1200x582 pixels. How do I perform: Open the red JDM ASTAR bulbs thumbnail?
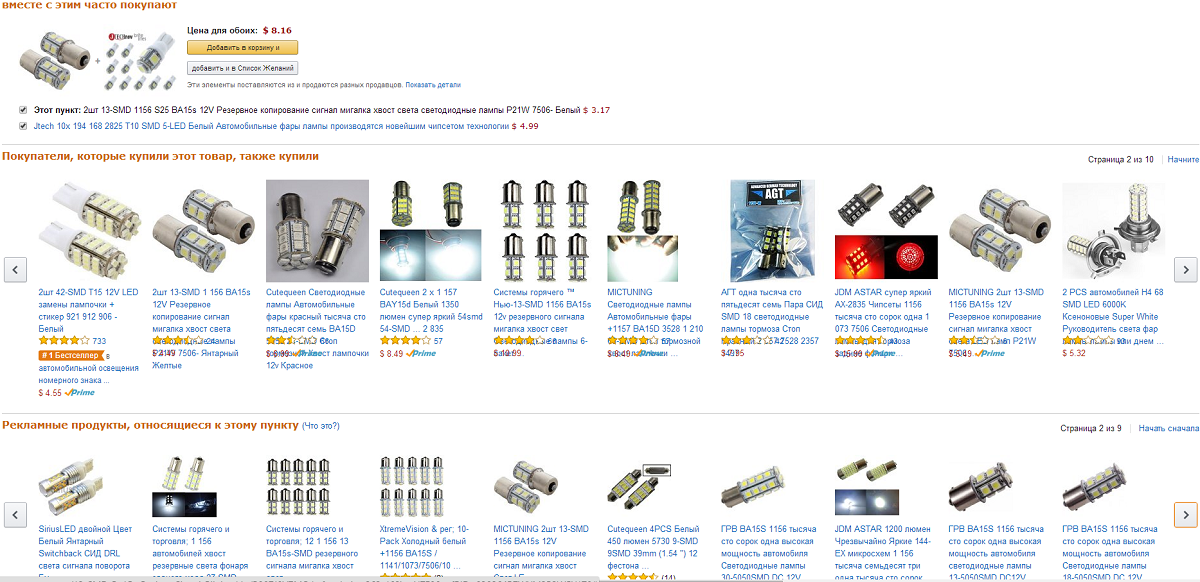[886, 231]
